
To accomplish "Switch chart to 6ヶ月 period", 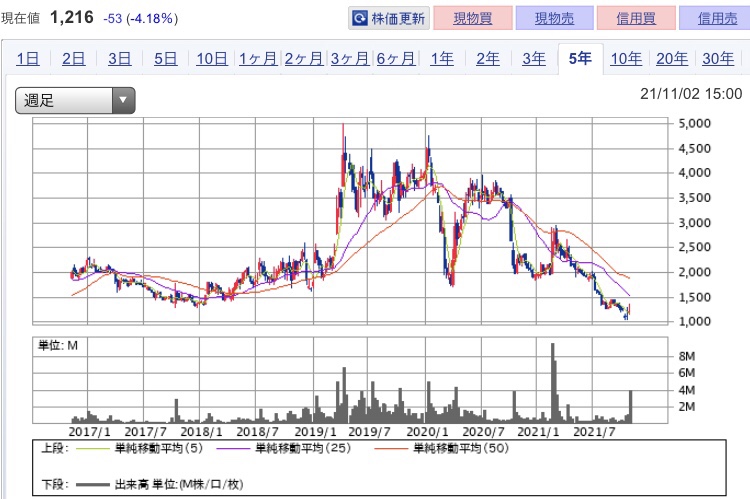I will pyautogui.click(x=396, y=59).
